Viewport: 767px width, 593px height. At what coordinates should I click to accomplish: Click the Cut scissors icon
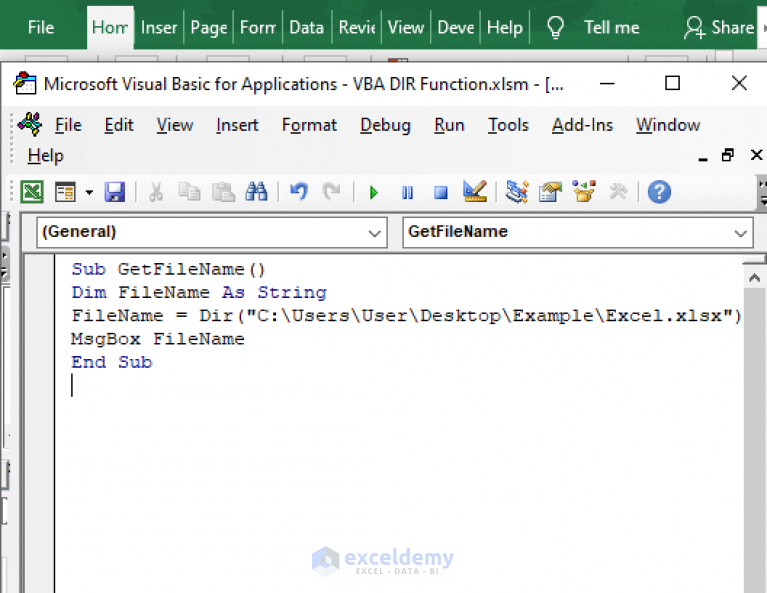(x=156, y=192)
